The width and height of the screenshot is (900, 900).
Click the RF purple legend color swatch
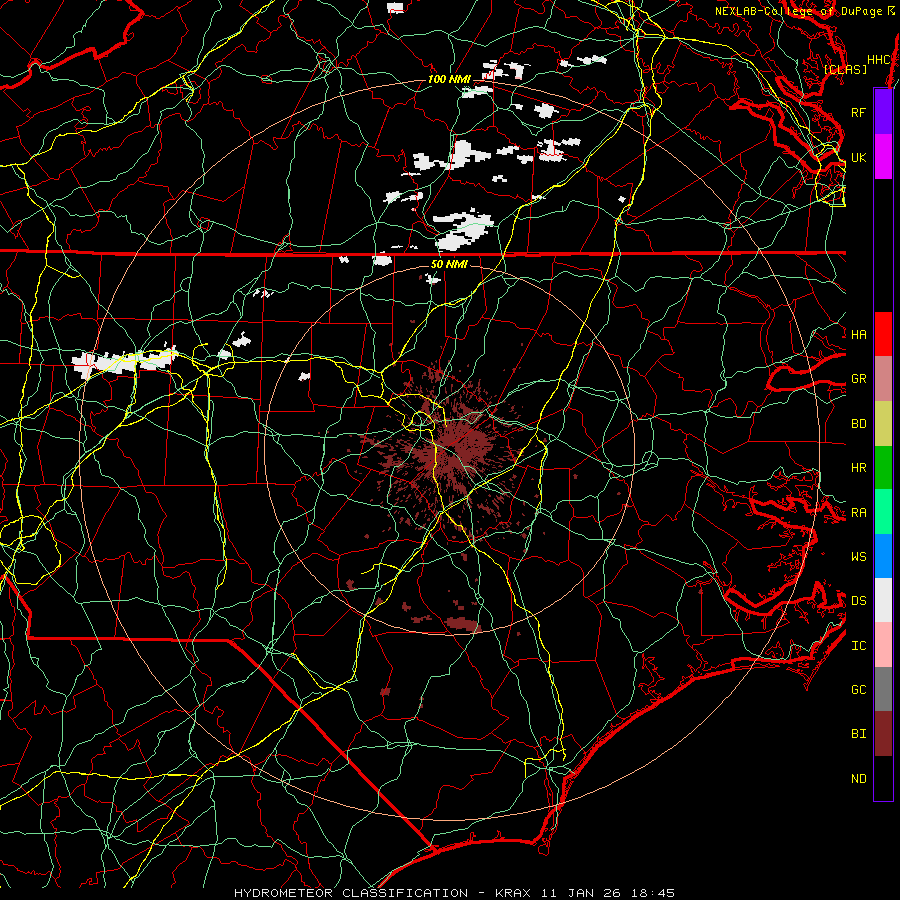pyautogui.click(x=883, y=112)
